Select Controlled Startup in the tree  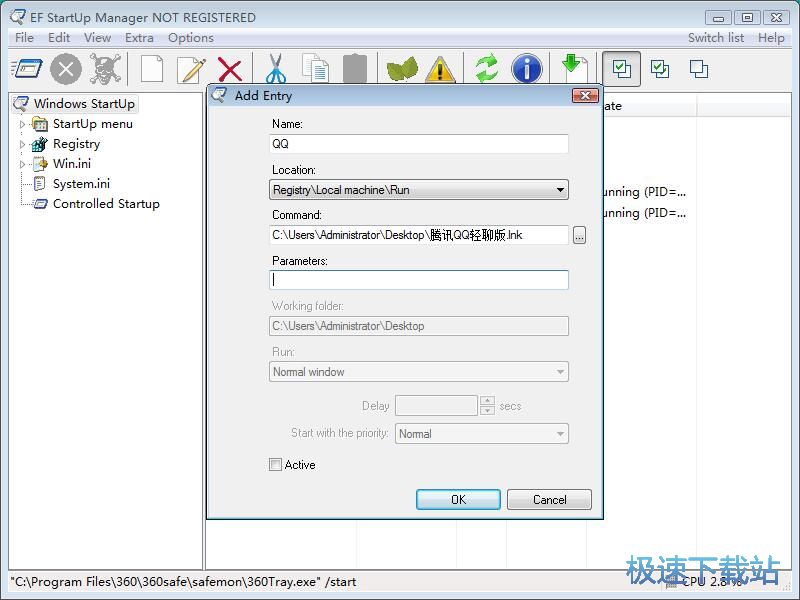coord(106,204)
